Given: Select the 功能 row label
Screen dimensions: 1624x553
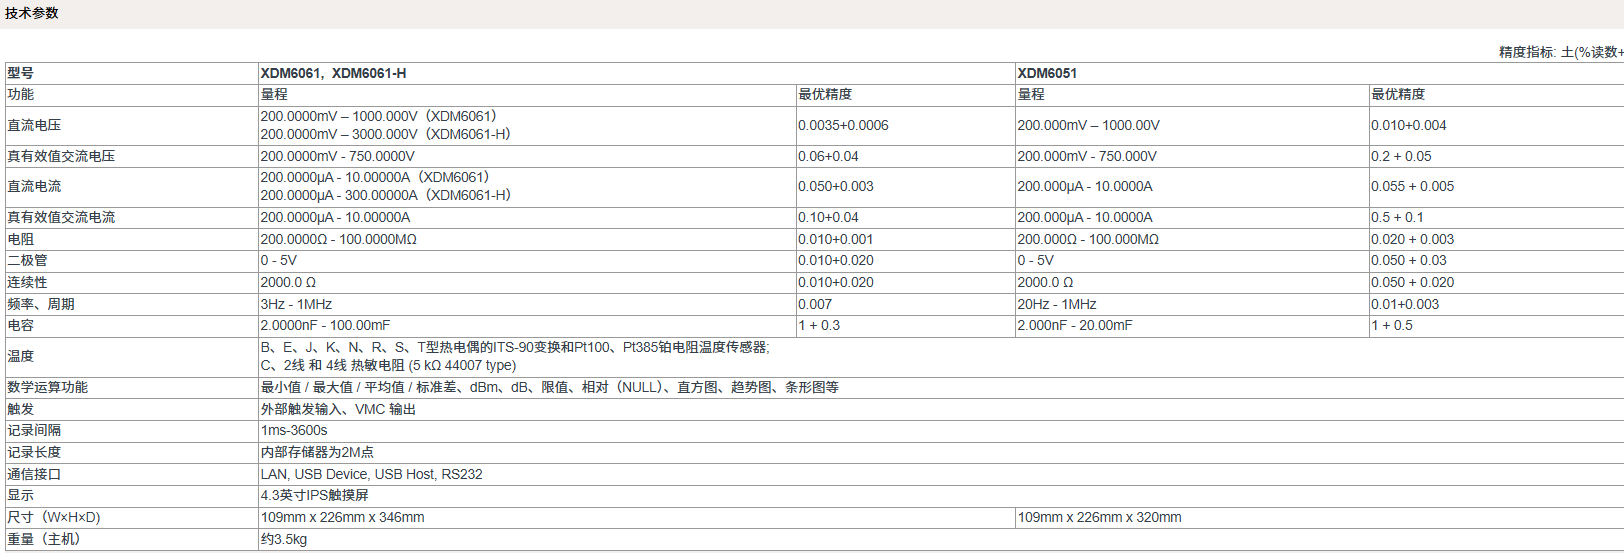Looking at the screenshot, I should click(21, 94).
